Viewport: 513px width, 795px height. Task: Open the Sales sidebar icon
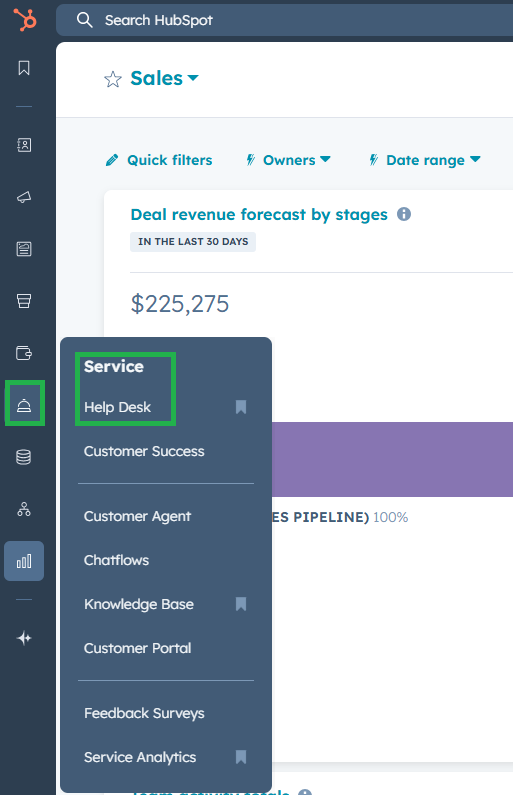tap(24, 301)
